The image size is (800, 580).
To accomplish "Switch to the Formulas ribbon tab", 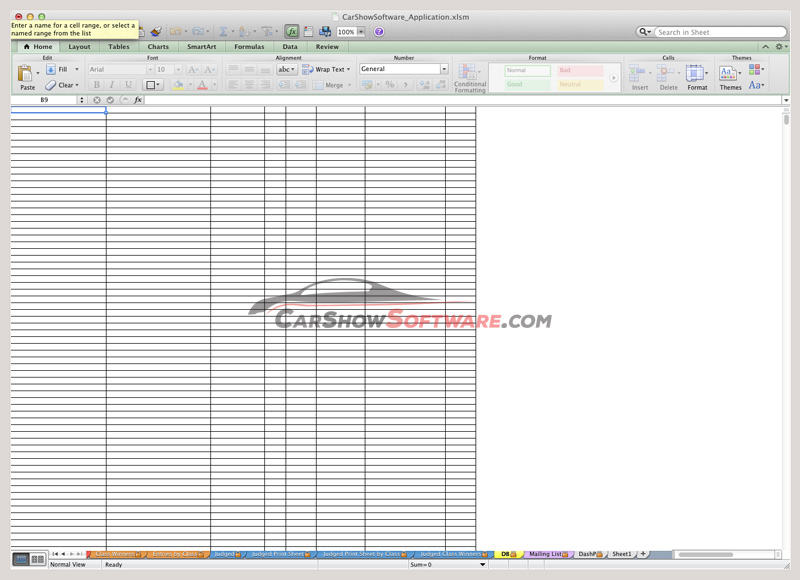I will (x=248, y=46).
